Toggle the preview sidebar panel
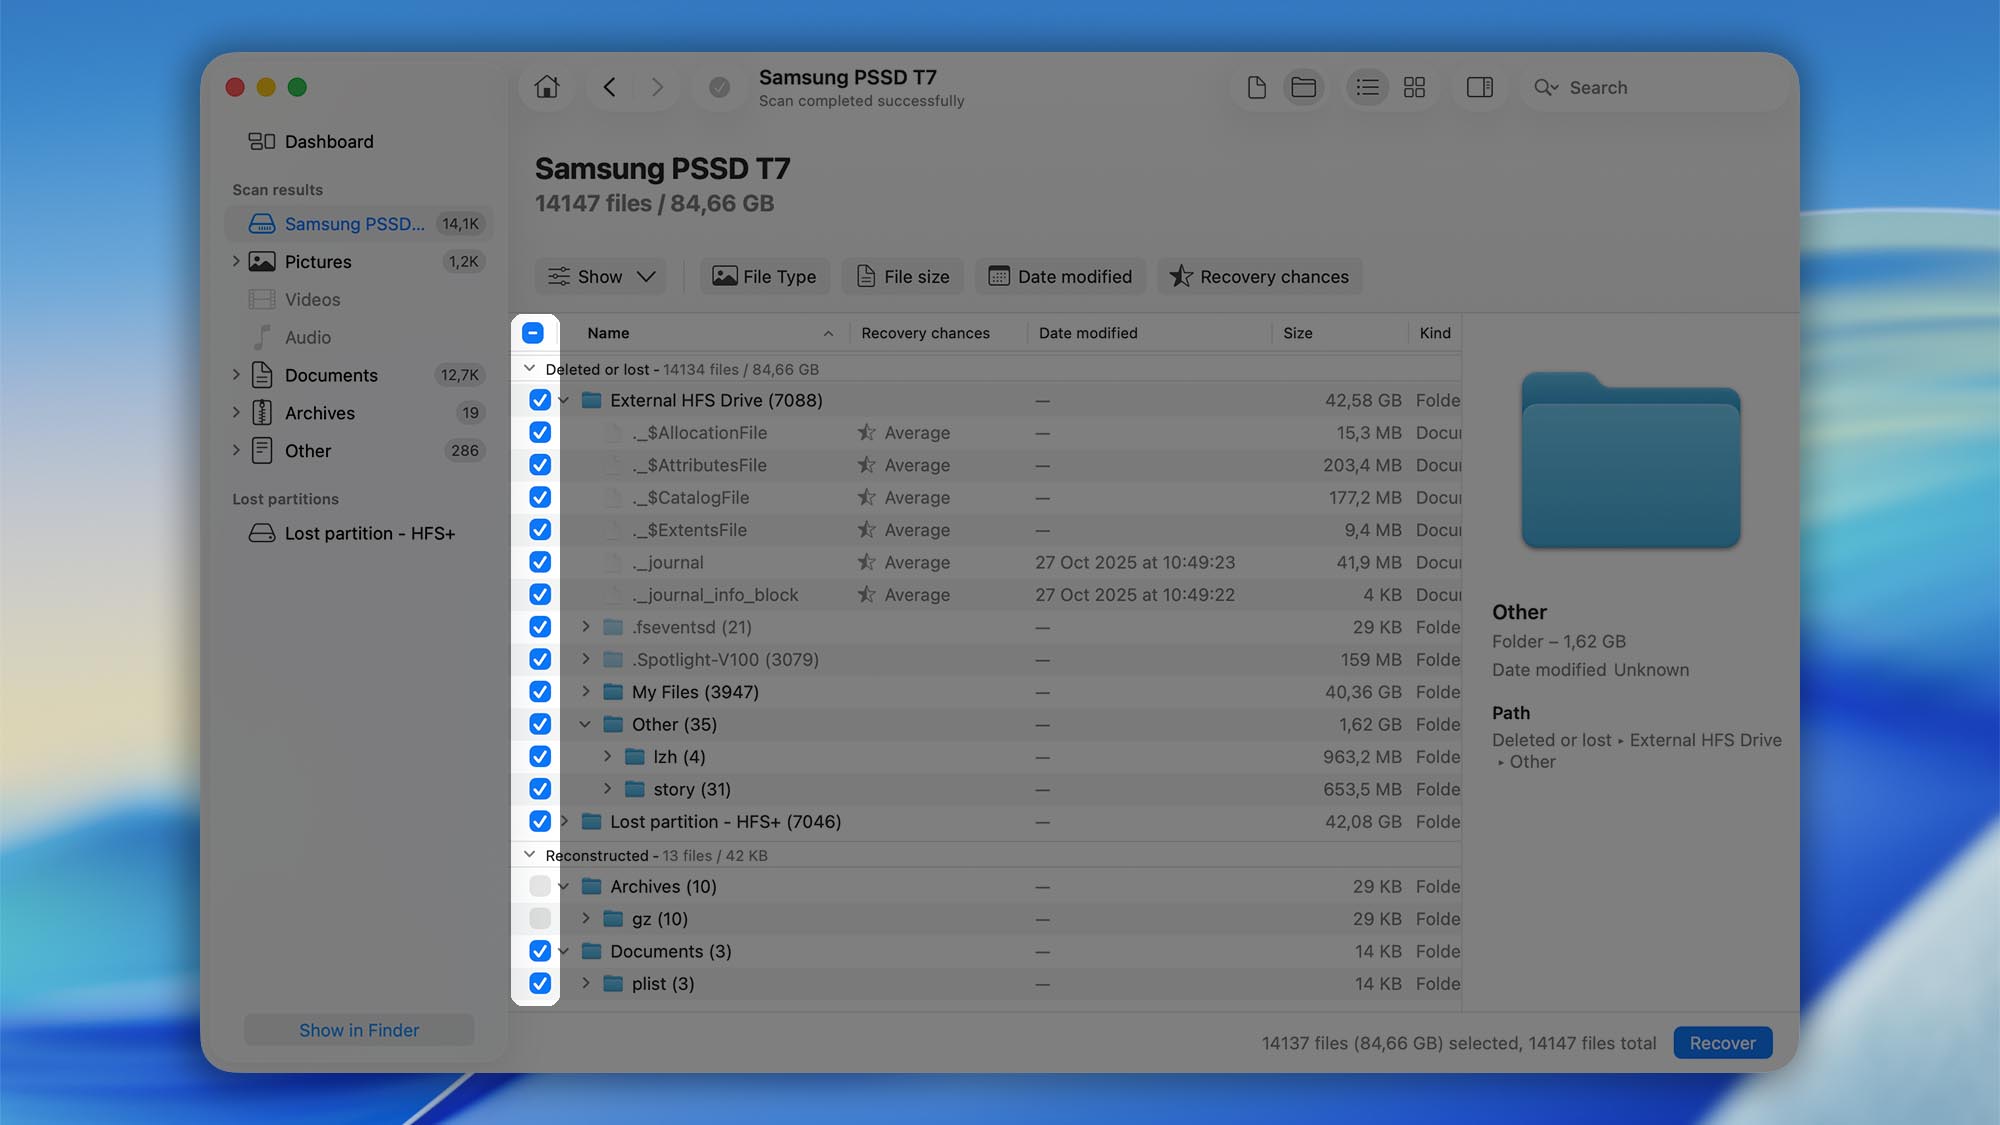This screenshot has width=2000, height=1125. point(1480,87)
